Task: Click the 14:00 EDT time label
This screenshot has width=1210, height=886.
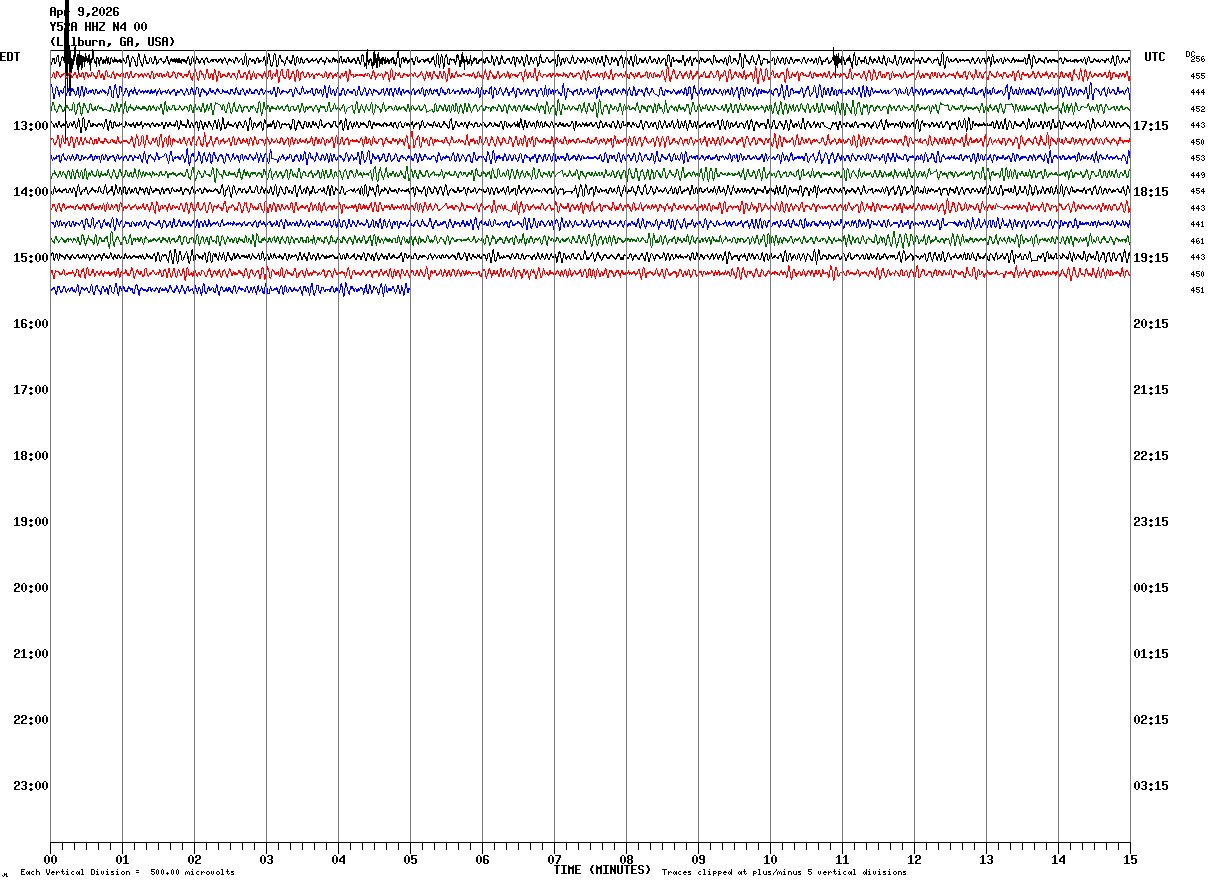Action: pyautogui.click(x=31, y=192)
